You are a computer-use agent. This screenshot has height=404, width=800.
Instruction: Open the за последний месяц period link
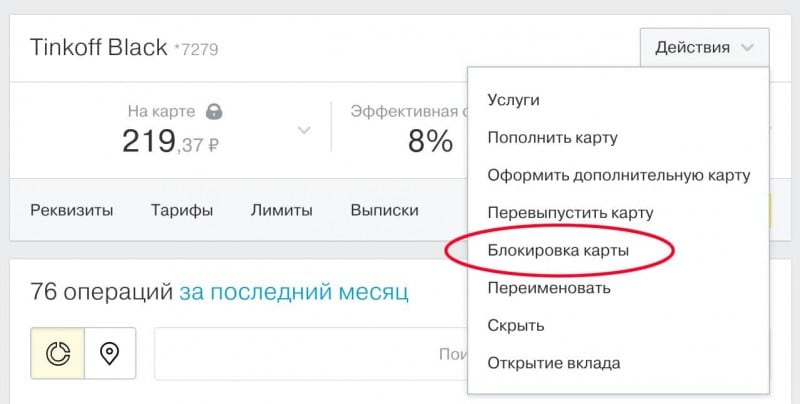pyautogui.click(x=294, y=292)
